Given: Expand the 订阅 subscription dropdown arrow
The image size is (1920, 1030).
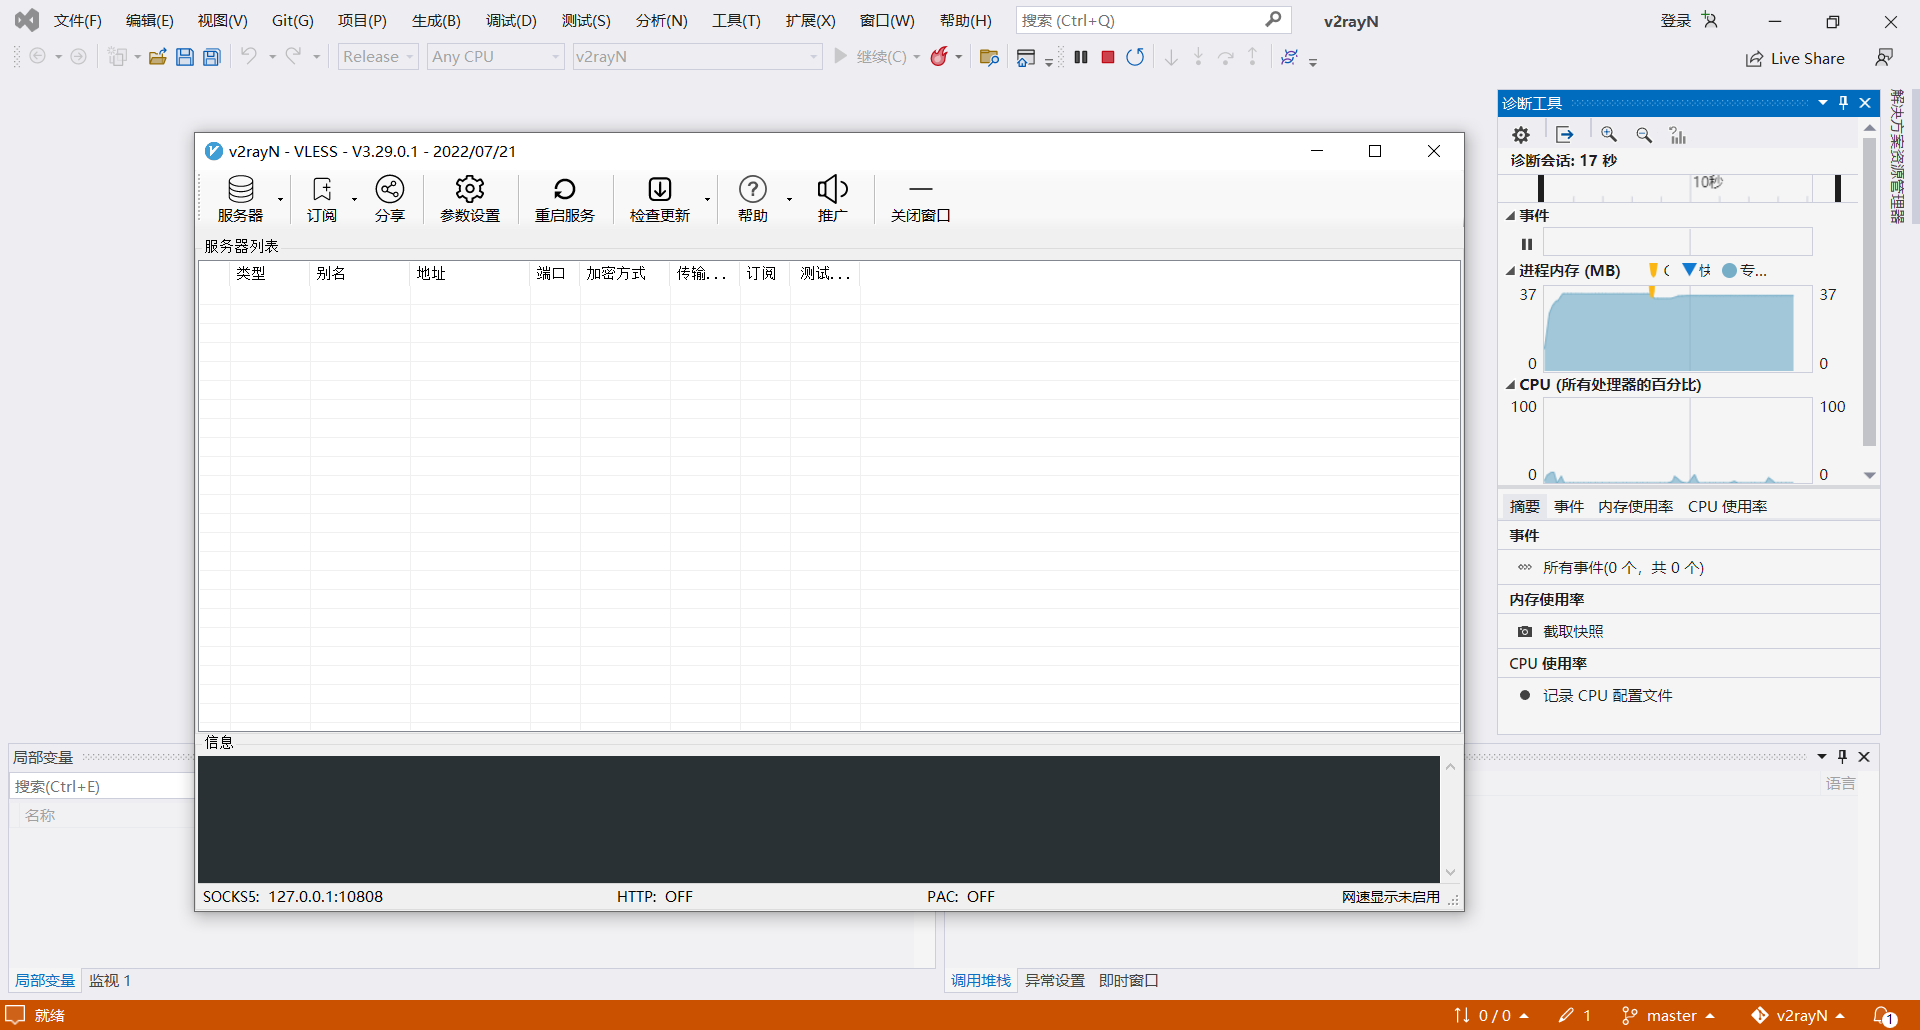Looking at the screenshot, I should click(354, 199).
